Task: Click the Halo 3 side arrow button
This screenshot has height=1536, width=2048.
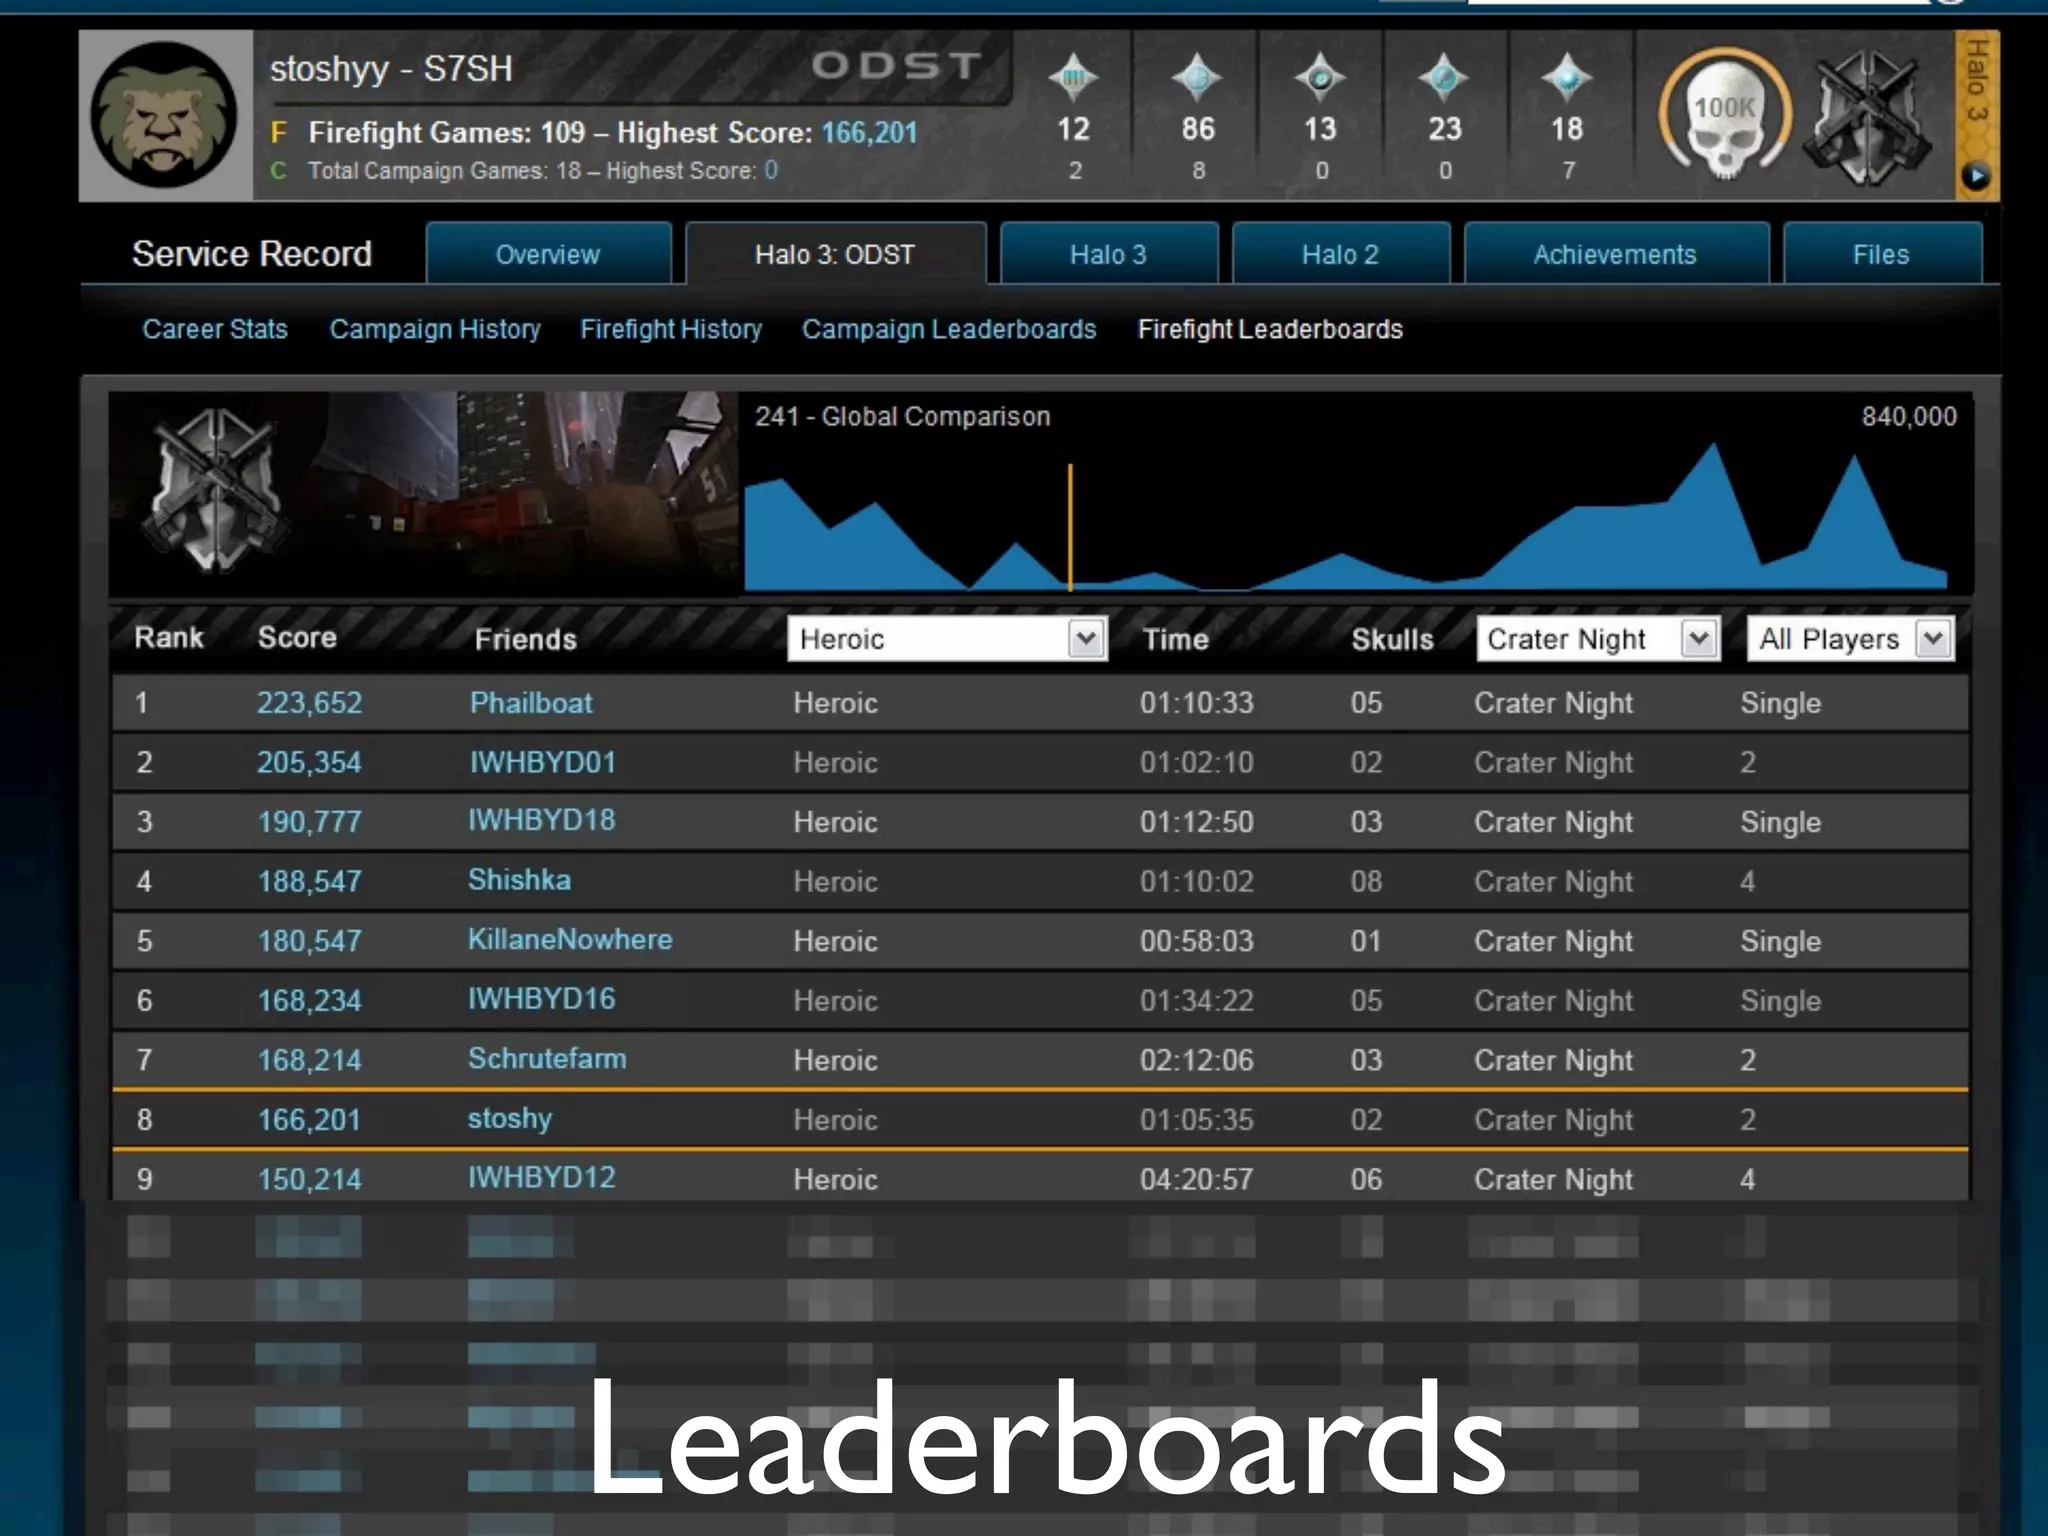Action: click(1976, 176)
